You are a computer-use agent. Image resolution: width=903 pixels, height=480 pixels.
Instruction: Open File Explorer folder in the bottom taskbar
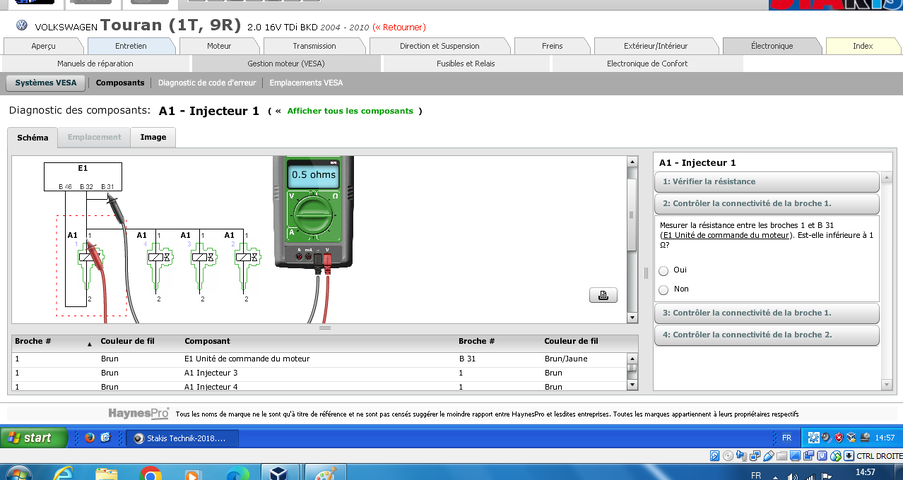point(106,472)
